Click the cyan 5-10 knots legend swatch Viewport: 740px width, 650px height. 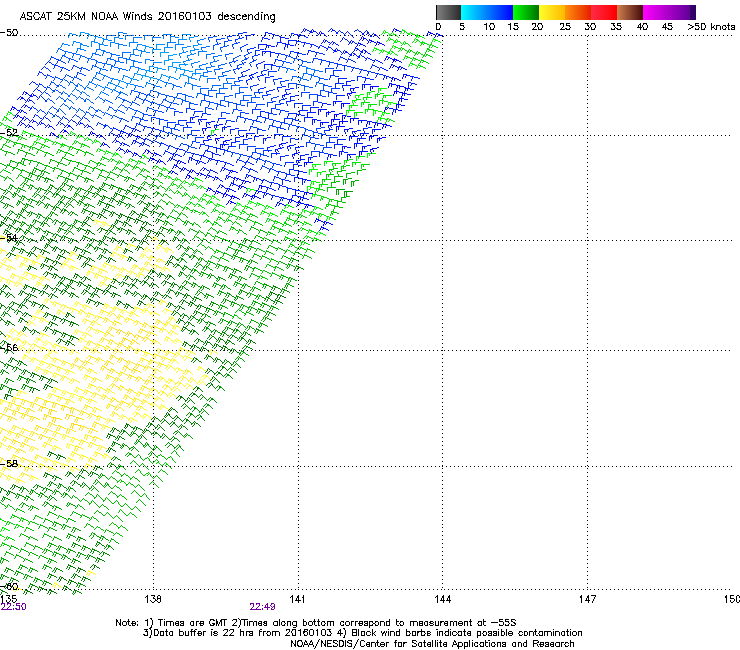click(x=474, y=12)
